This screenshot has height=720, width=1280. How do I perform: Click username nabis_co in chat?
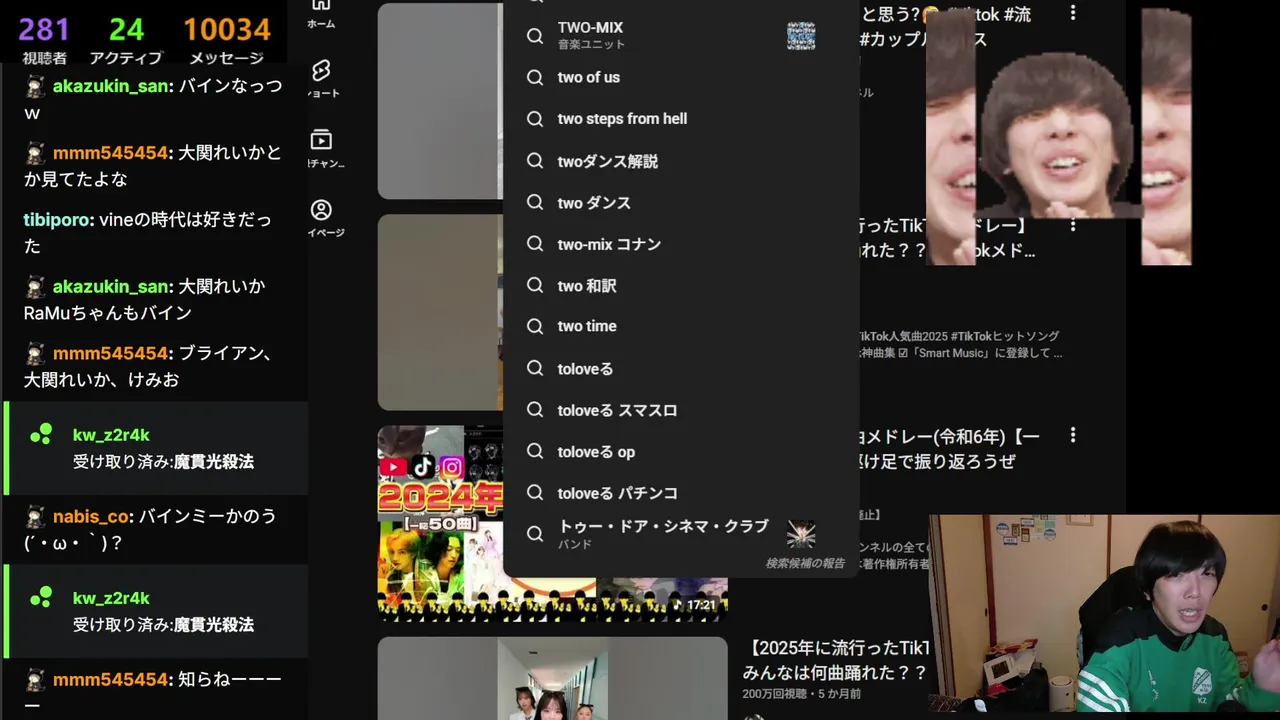[x=91, y=516]
